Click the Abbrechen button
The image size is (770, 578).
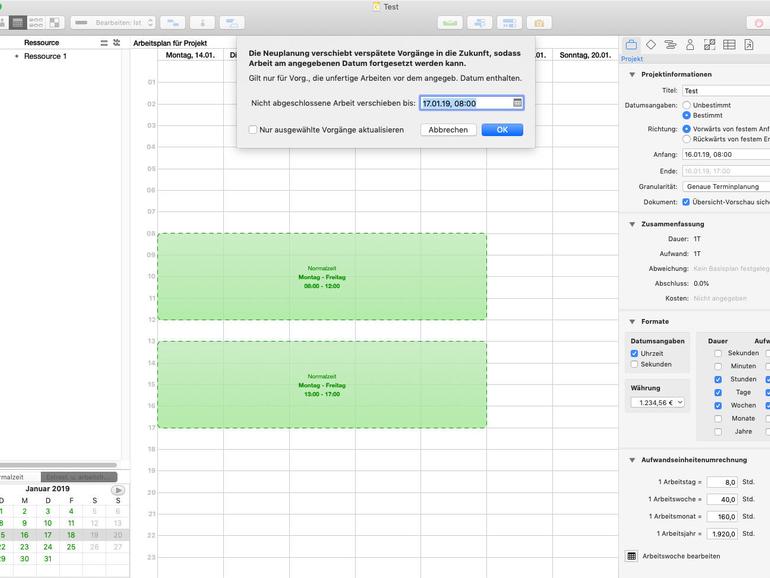(448, 130)
